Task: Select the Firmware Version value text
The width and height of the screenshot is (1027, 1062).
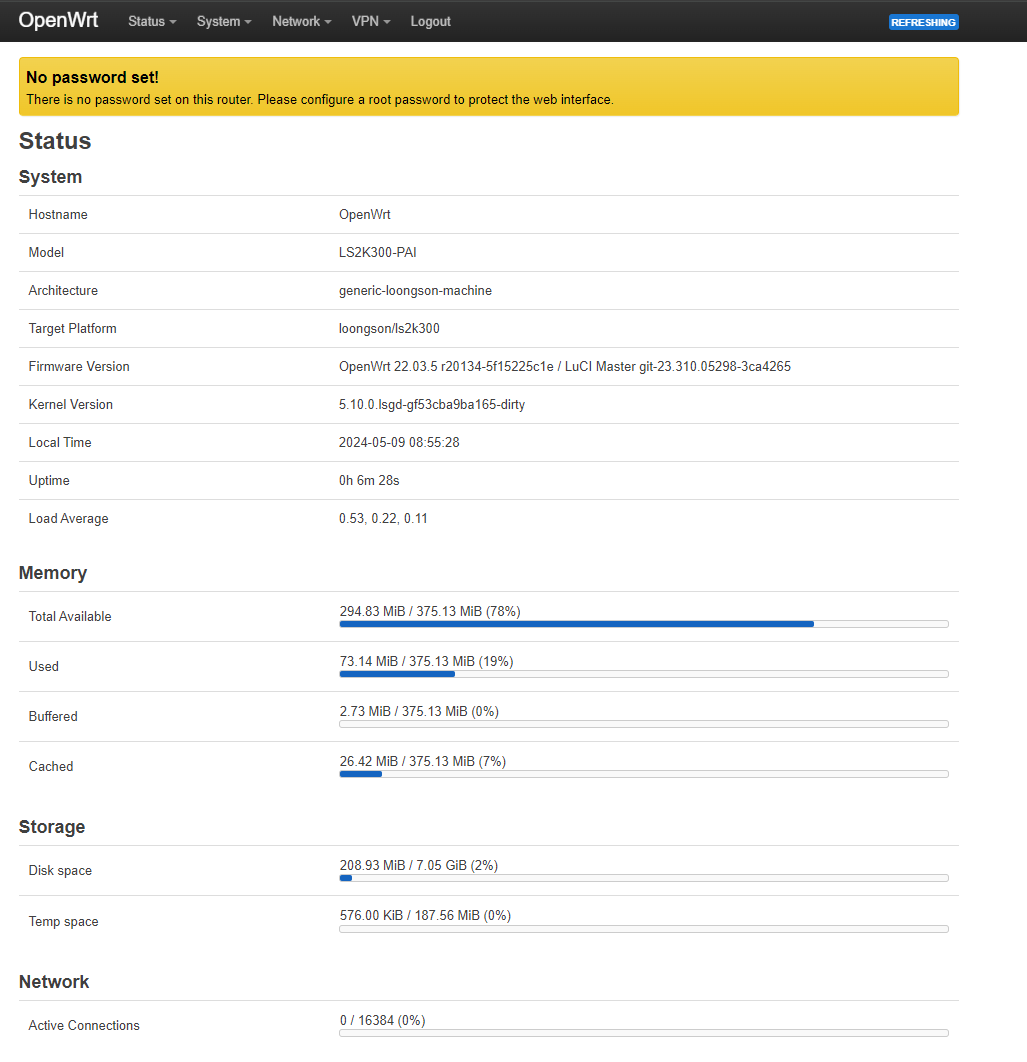Action: tap(564, 367)
